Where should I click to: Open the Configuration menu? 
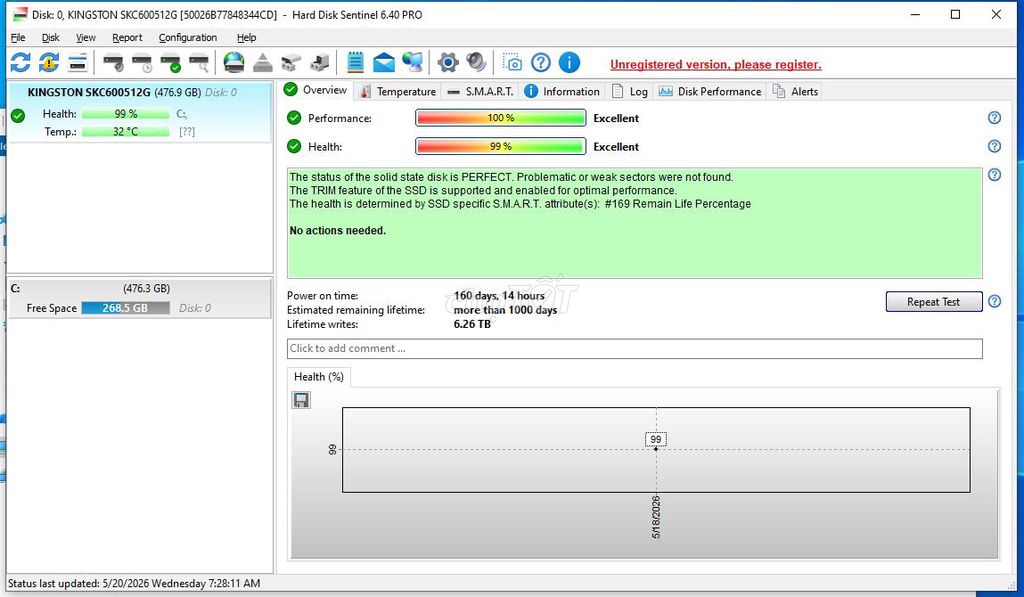click(x=187, y=37)
